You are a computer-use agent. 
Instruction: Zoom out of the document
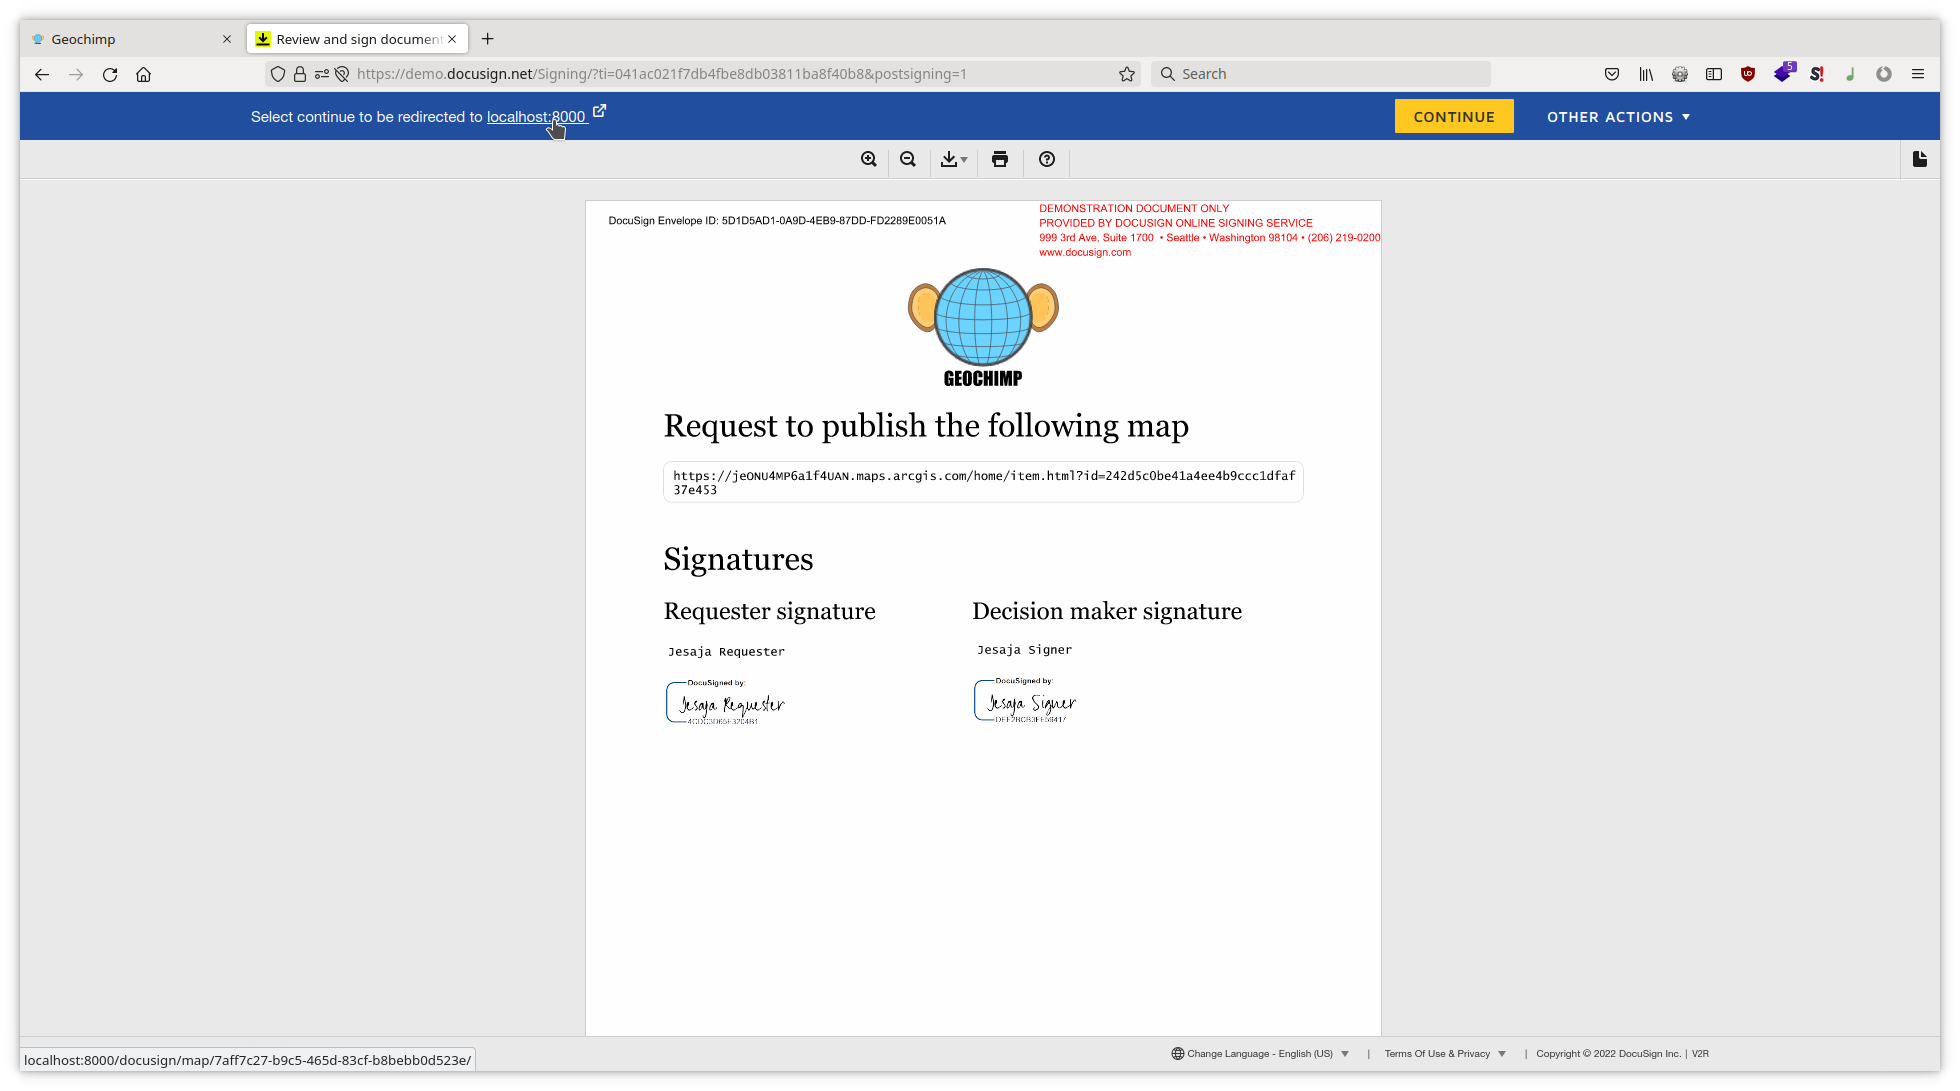coord(908,159)
